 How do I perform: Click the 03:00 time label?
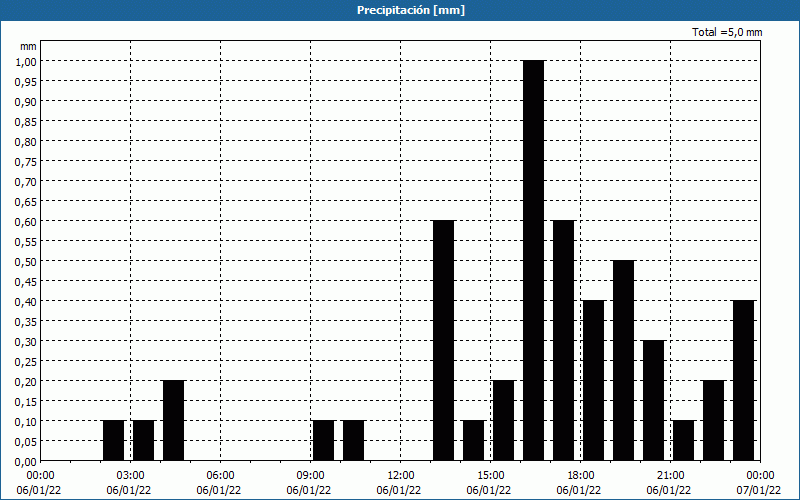pos(131,476)
